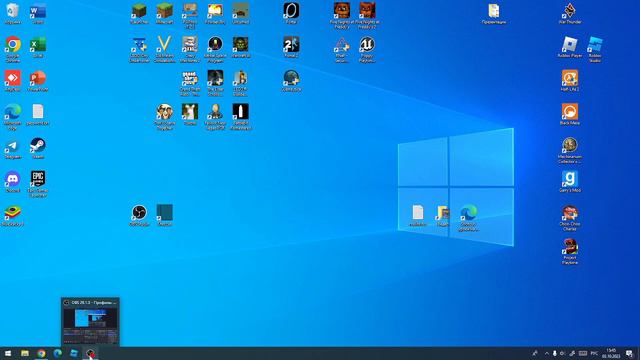
Task: Open Google Chrome from the taskbar
Action: (x=41, y=353)
